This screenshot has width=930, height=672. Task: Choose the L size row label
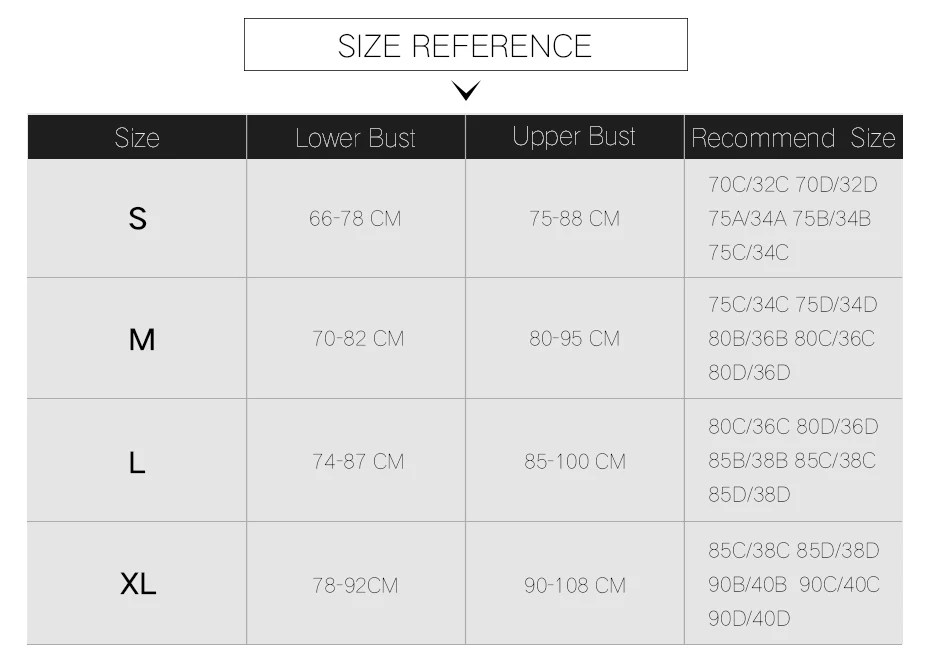137,462
